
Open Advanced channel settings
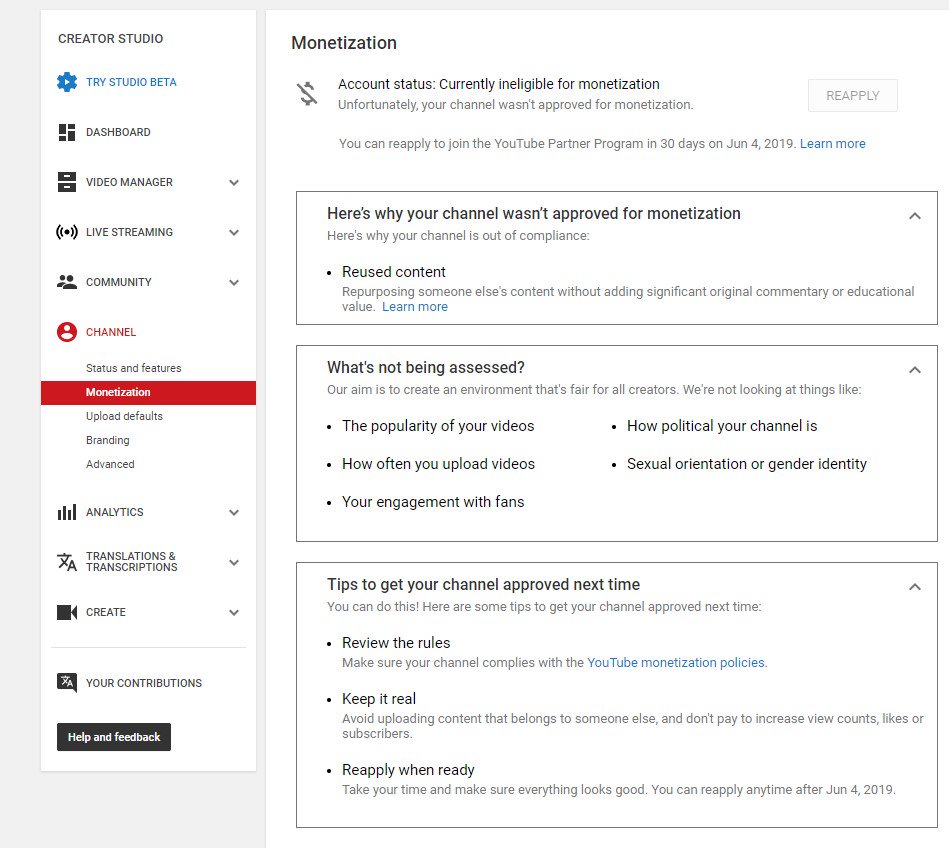110,464
